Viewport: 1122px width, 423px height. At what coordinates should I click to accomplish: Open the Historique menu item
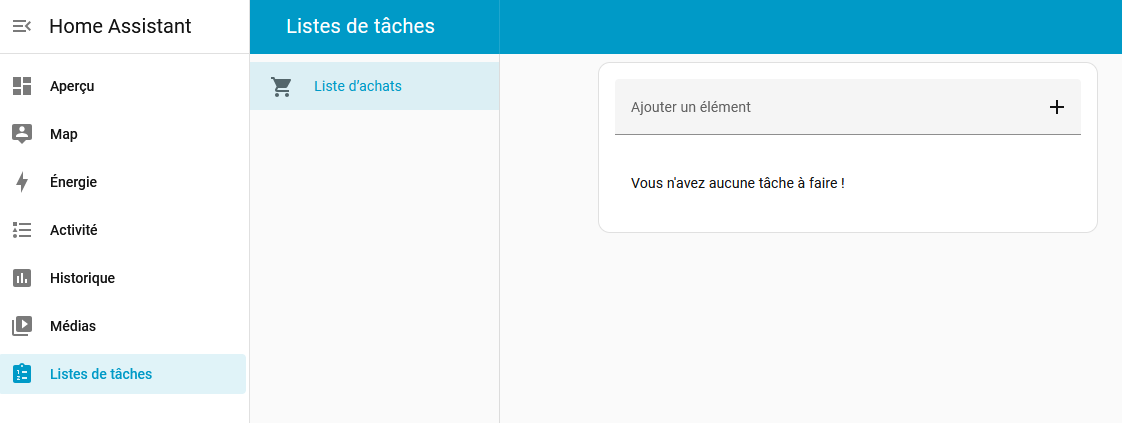[82, 278]
